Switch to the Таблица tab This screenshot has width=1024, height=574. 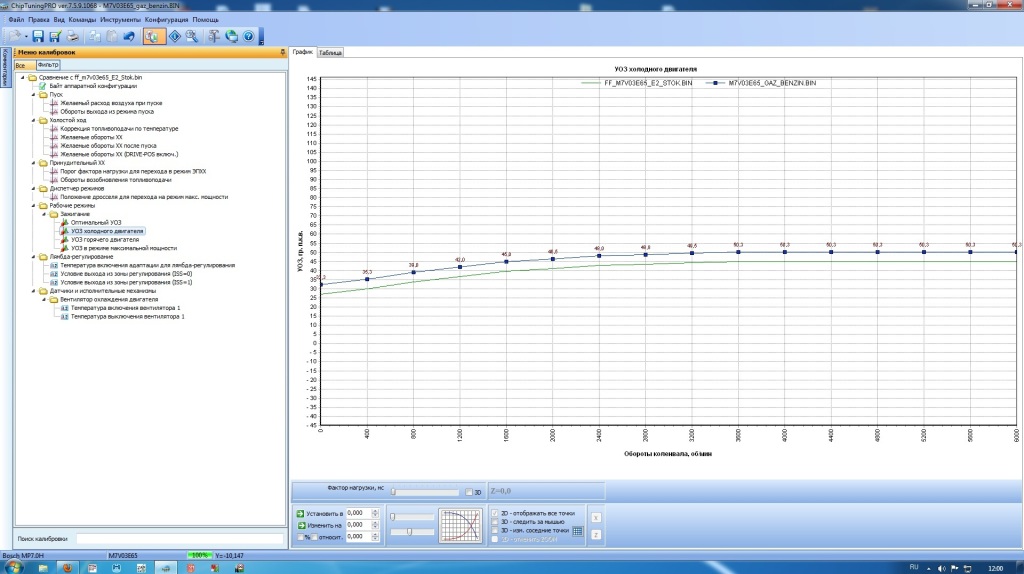tap(330, 52)
